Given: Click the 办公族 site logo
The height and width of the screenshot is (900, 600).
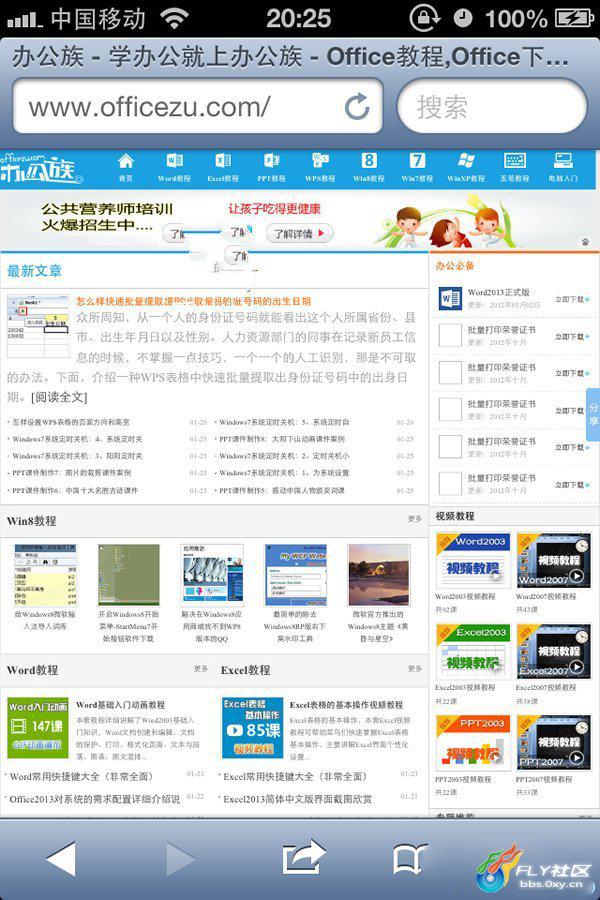Looking at the screenshot, I should tap(40, 169).
